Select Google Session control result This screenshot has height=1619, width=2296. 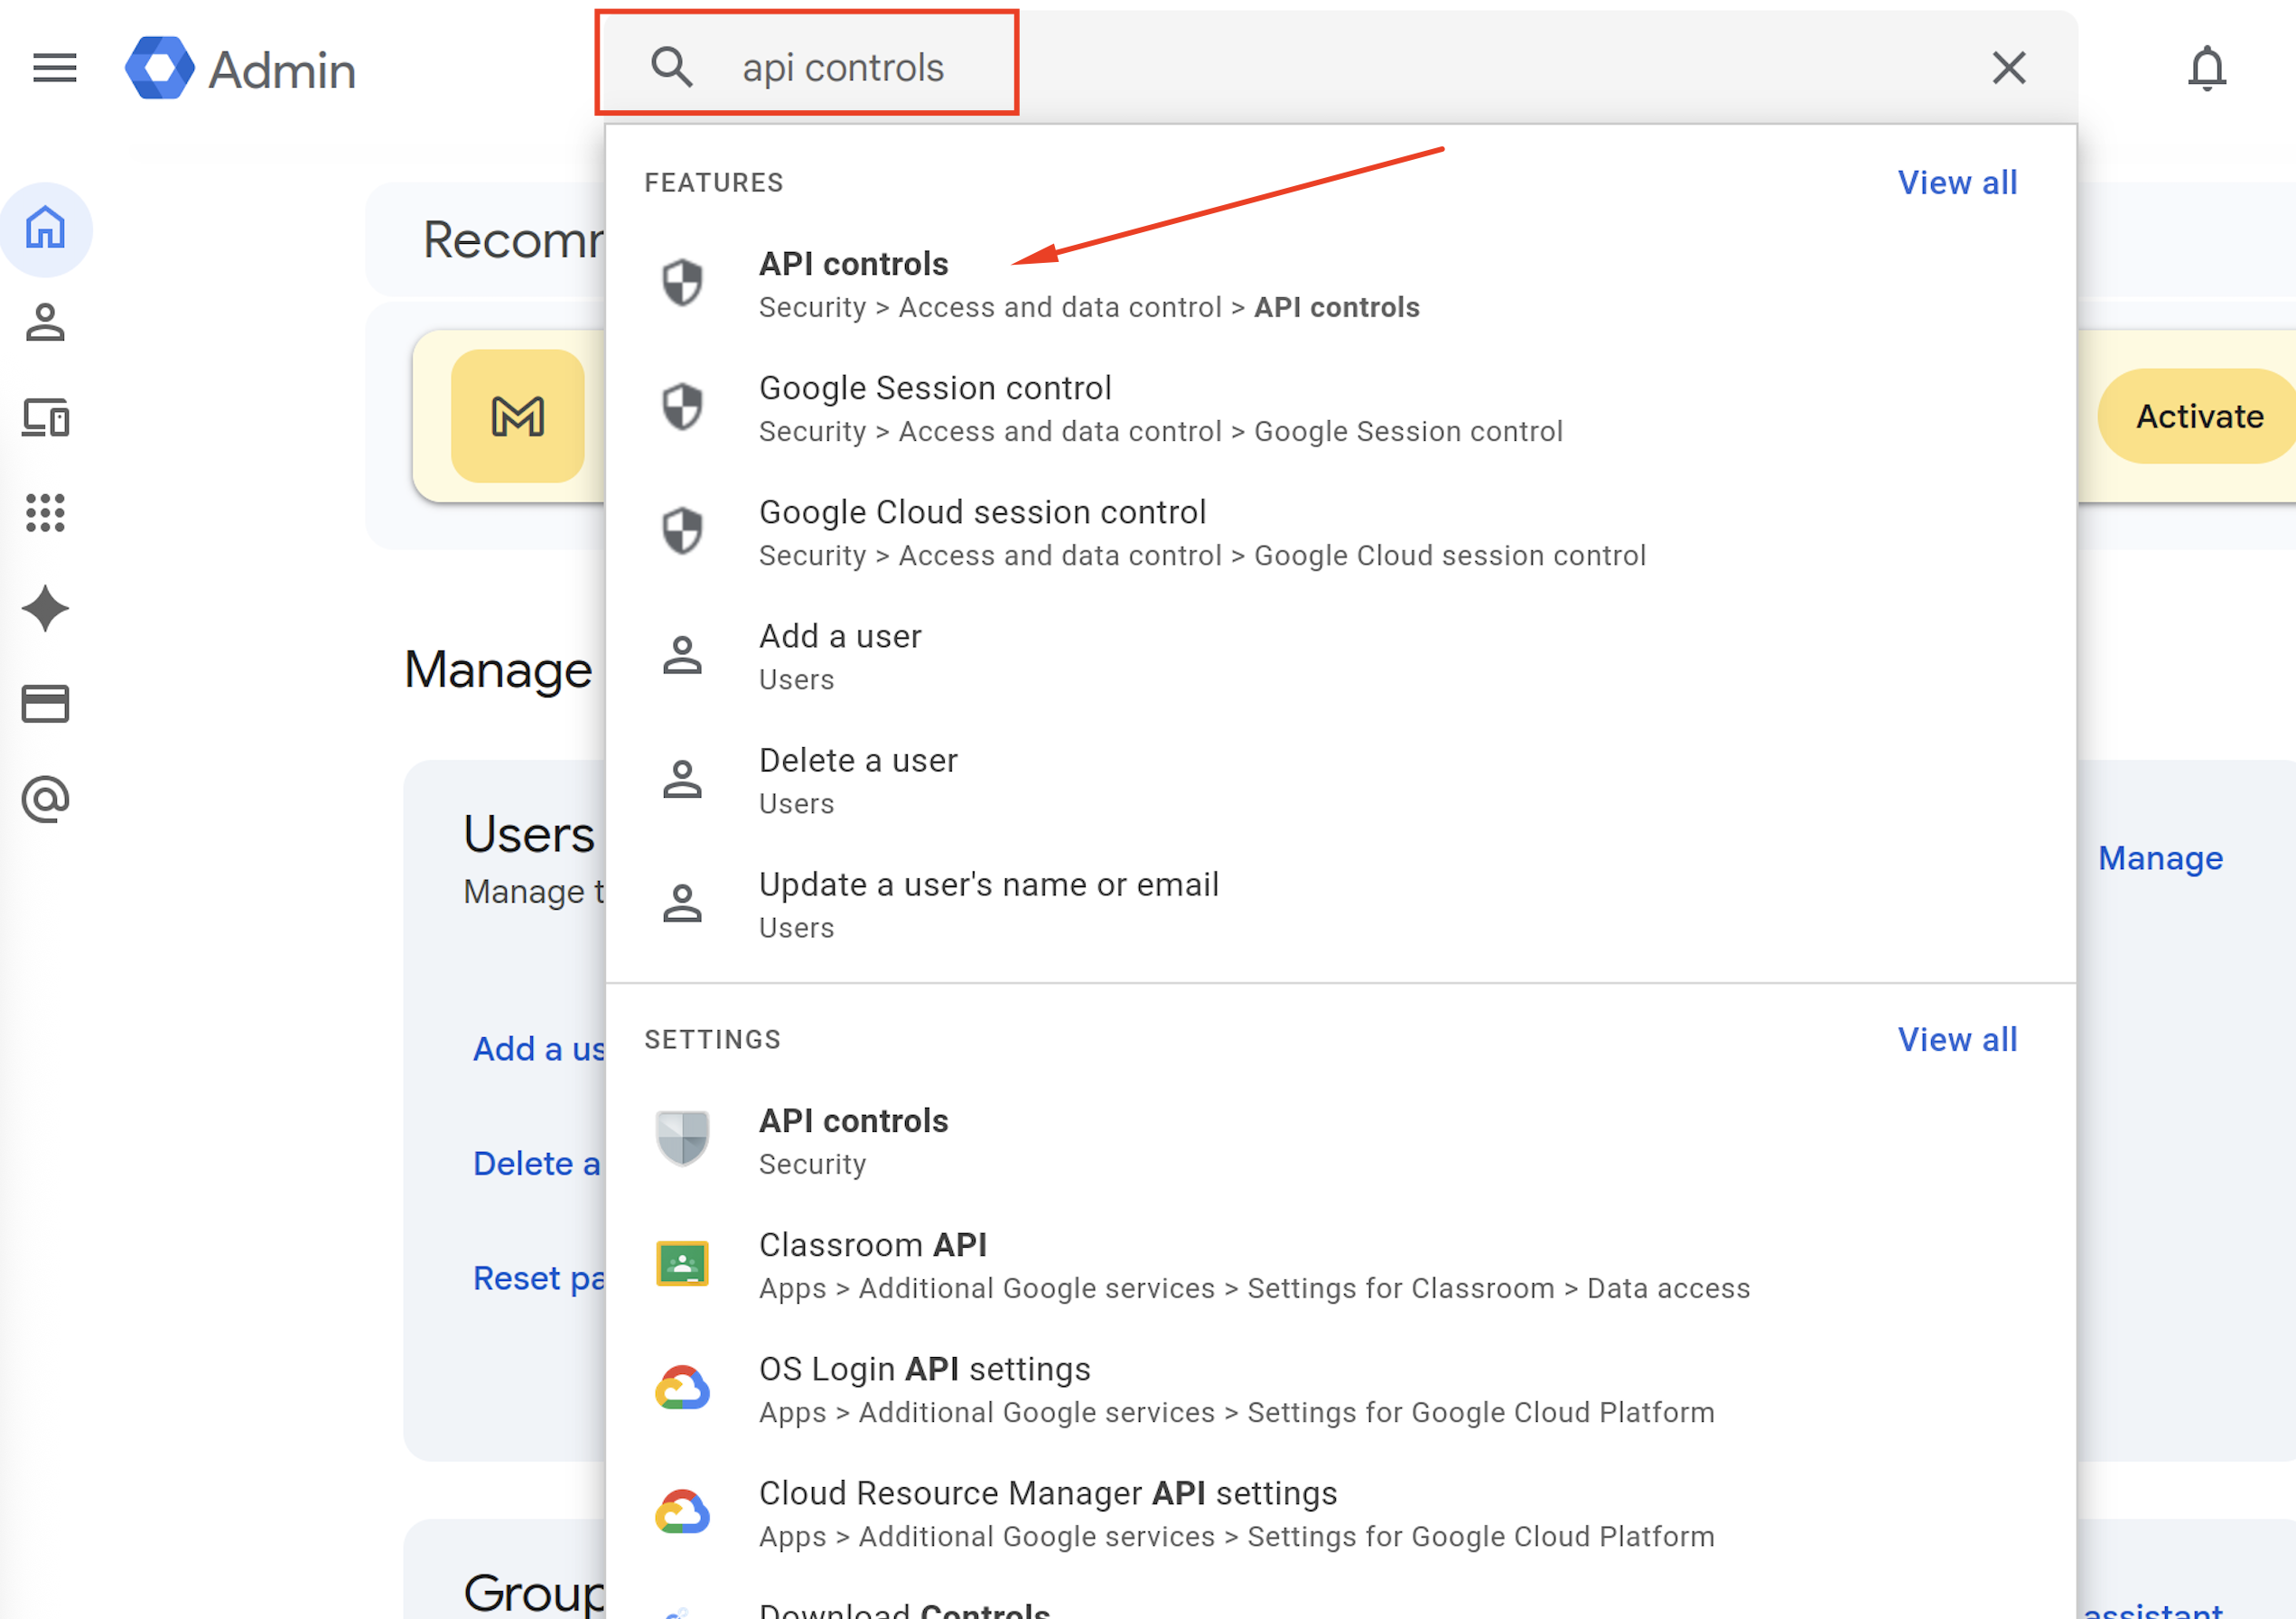[1340, 408]
